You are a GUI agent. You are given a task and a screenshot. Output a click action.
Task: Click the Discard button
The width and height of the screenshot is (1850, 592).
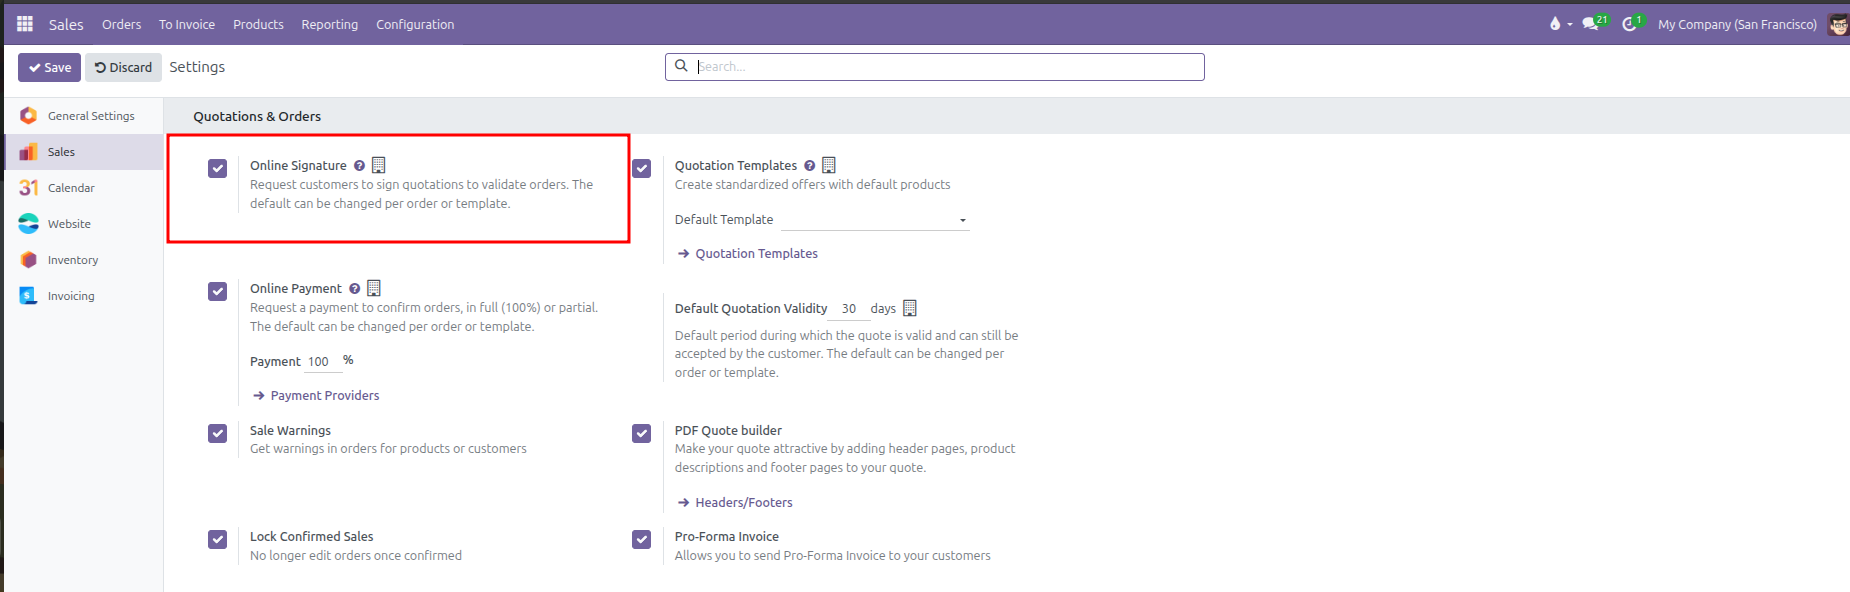tap(123, 67)
